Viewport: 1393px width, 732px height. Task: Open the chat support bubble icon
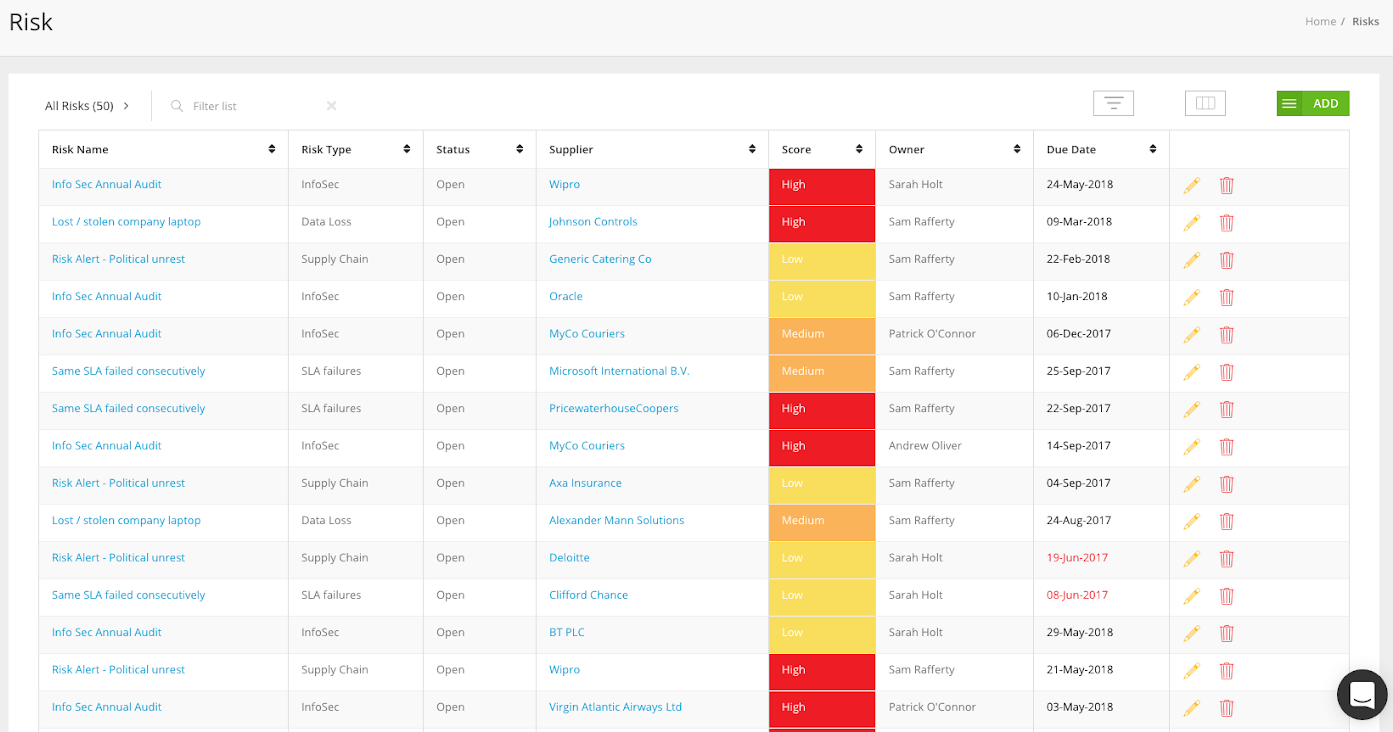click(1362, 694)
